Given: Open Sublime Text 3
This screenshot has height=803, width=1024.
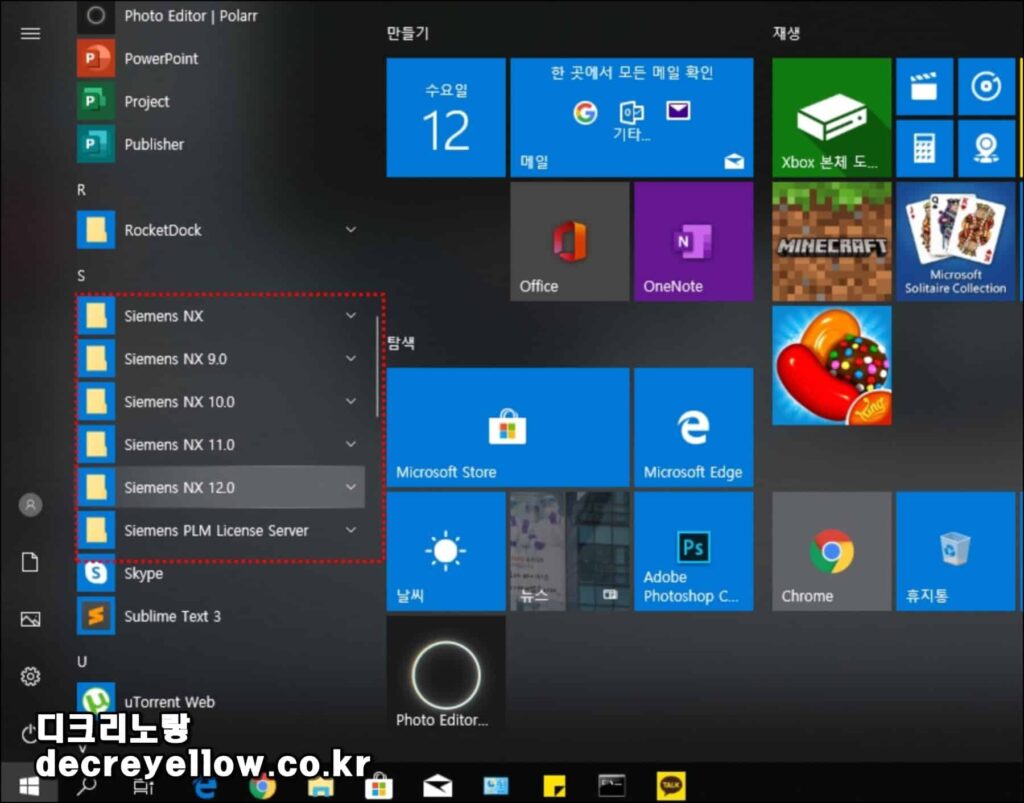Looking at the screenshot, I should point(220,616).
